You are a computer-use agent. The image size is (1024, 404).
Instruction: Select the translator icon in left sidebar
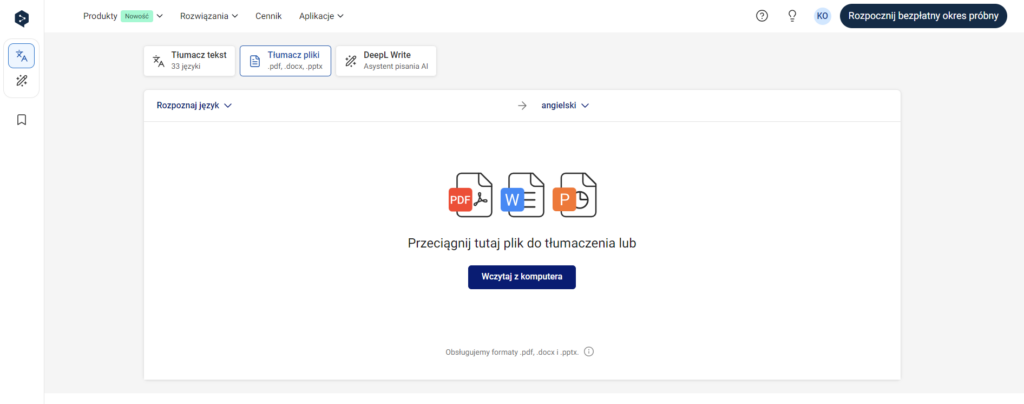click(22, 56)
